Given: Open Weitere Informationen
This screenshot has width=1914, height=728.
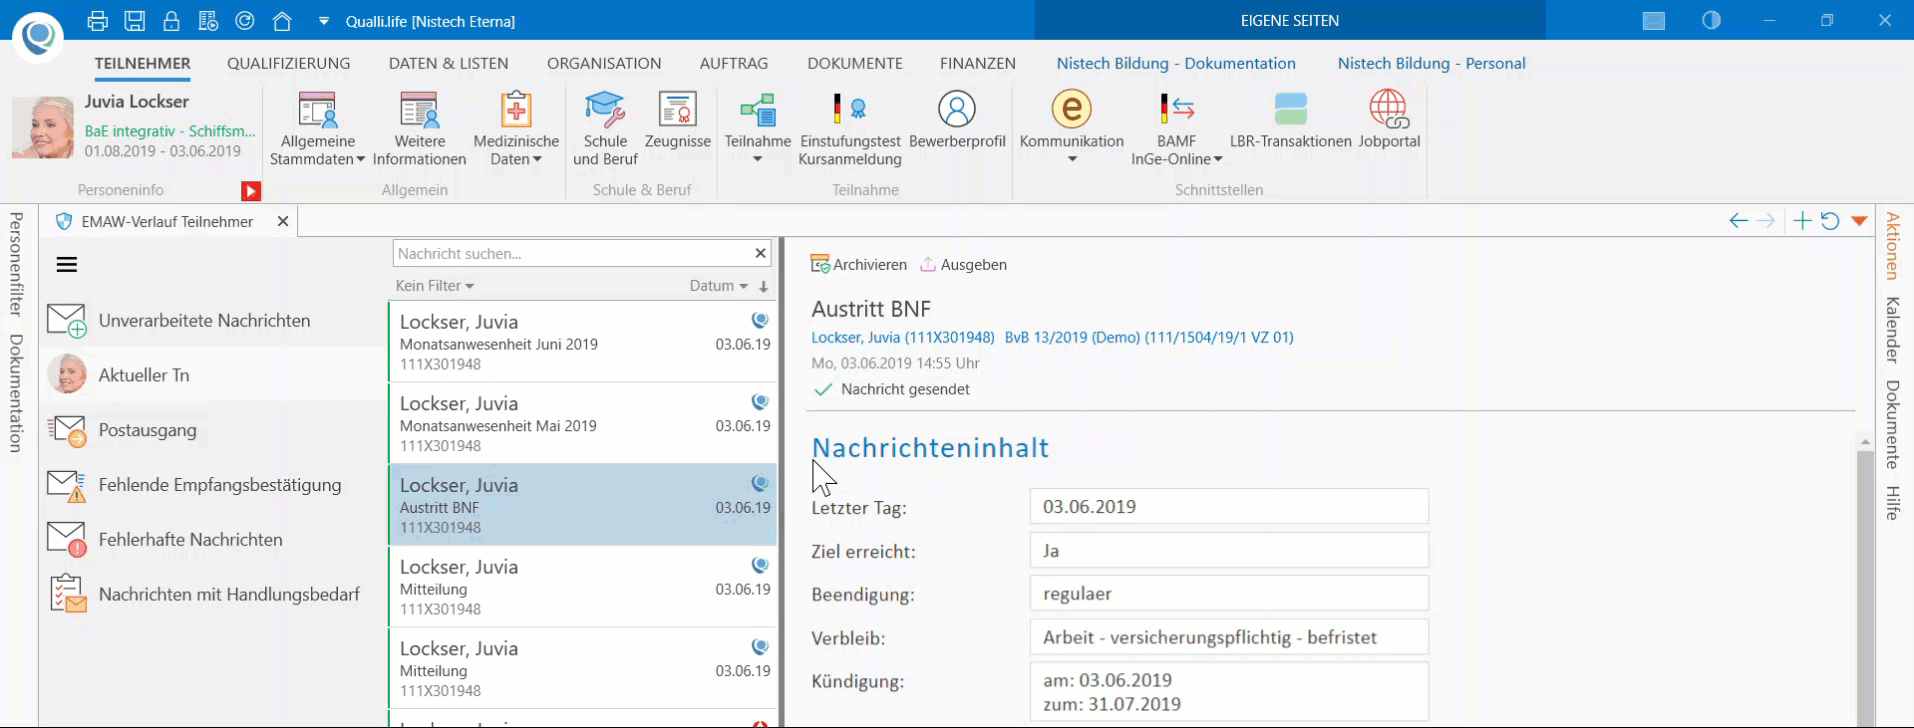Looking at the screenshot, I should click(419, 128).
